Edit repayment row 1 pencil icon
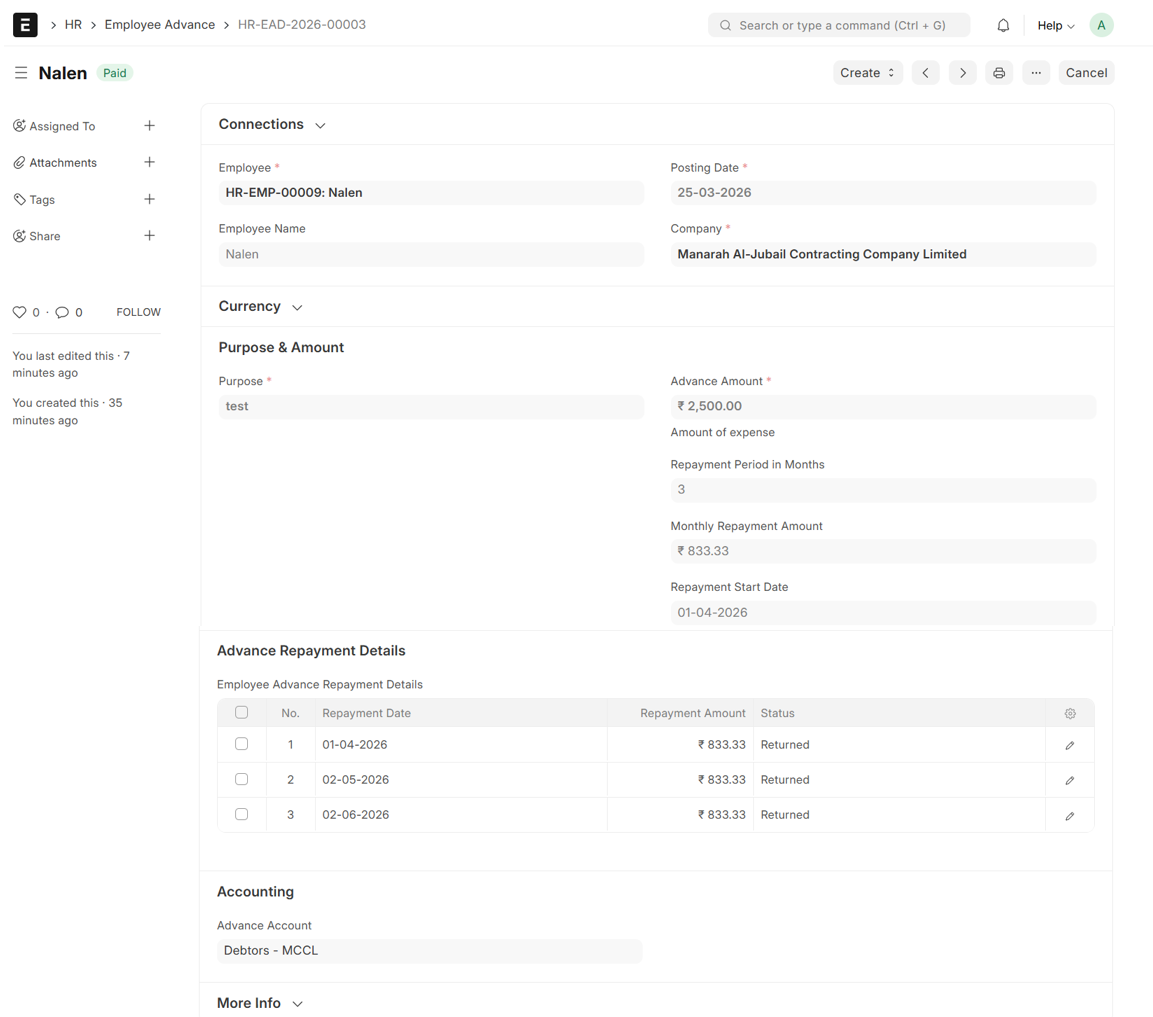The height and width of the screenshot is (1017, 1153). coord(1070,745)
